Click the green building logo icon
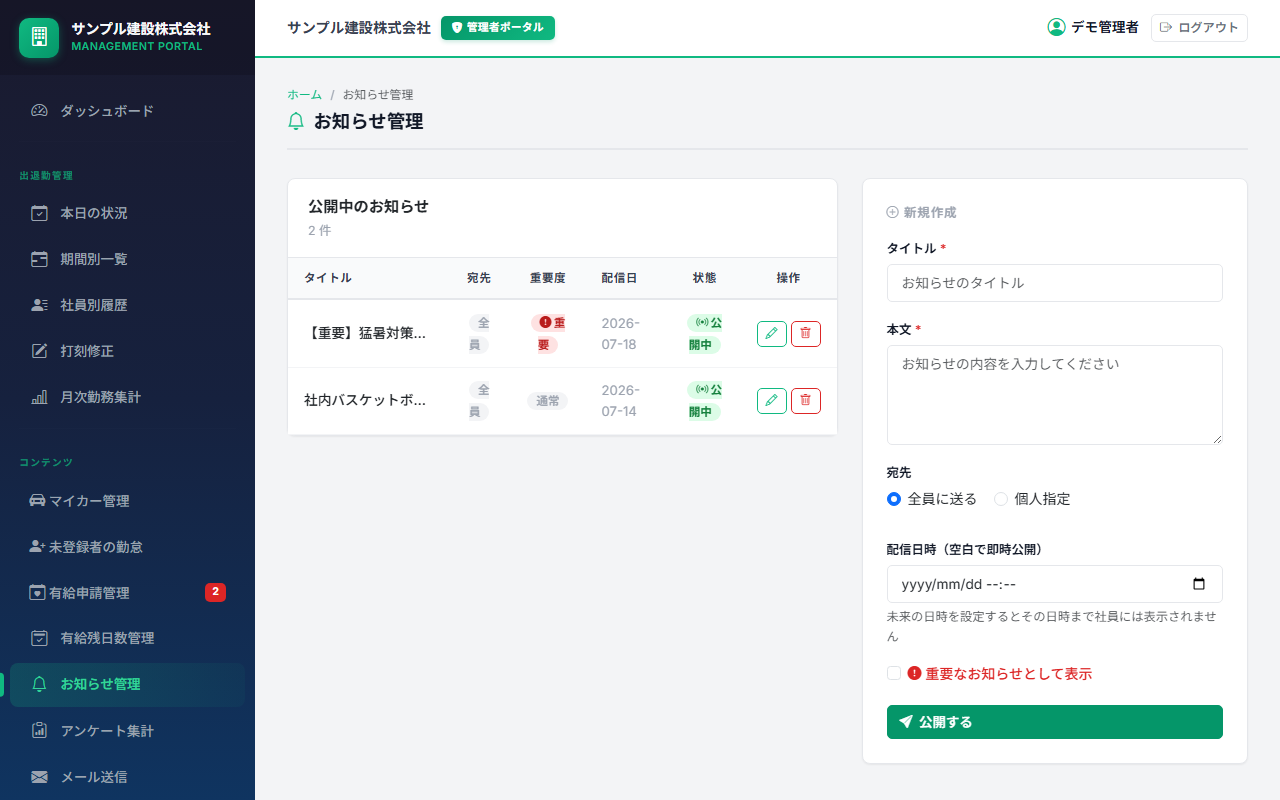The width and height of the screenshot is (1280, 800). pyautogui.click(x=39, y=38)
